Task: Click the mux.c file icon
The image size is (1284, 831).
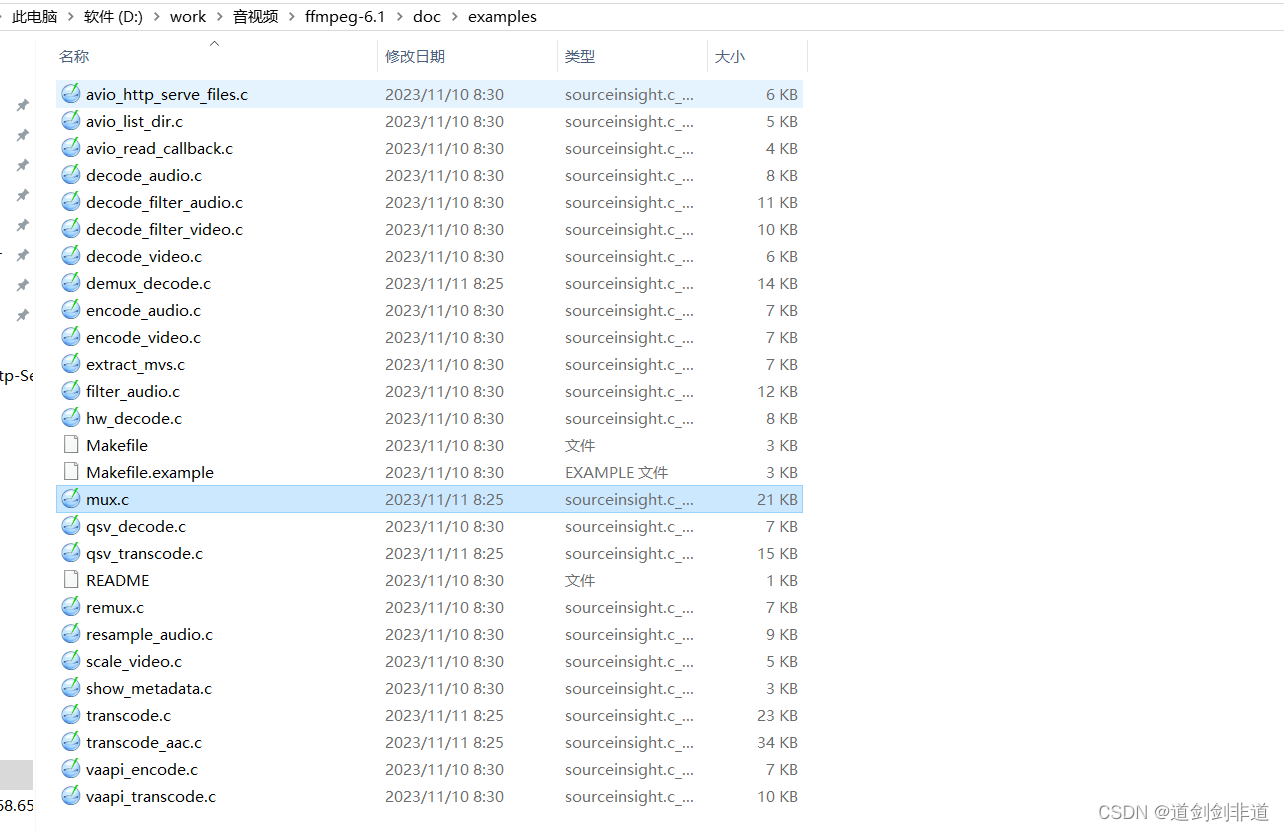Action: (70, 499)
